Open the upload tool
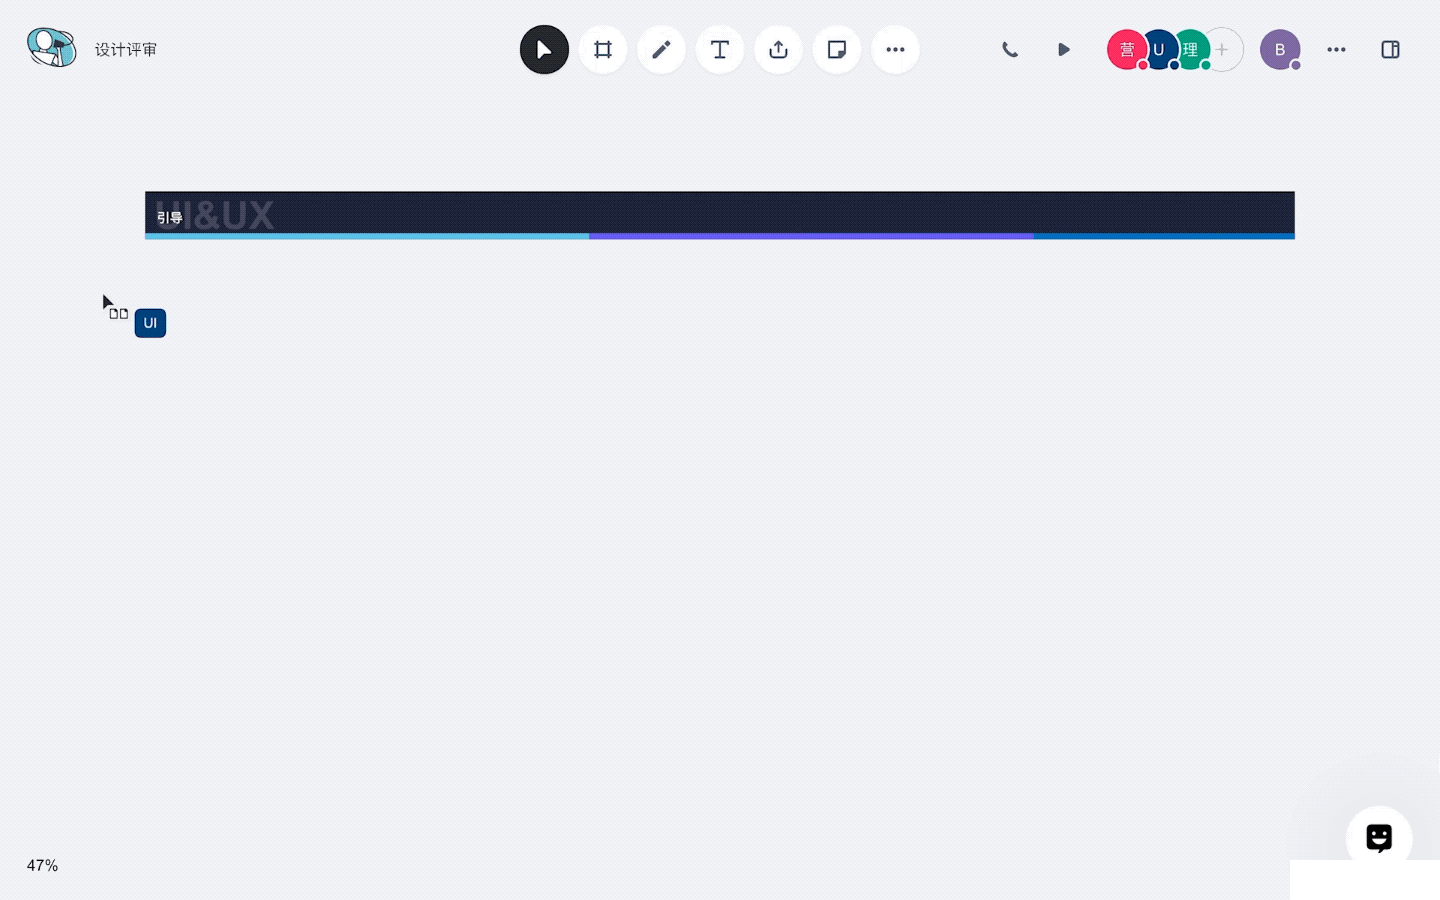The width and height of the screenshot is (1440, 900). coord(778,49)
